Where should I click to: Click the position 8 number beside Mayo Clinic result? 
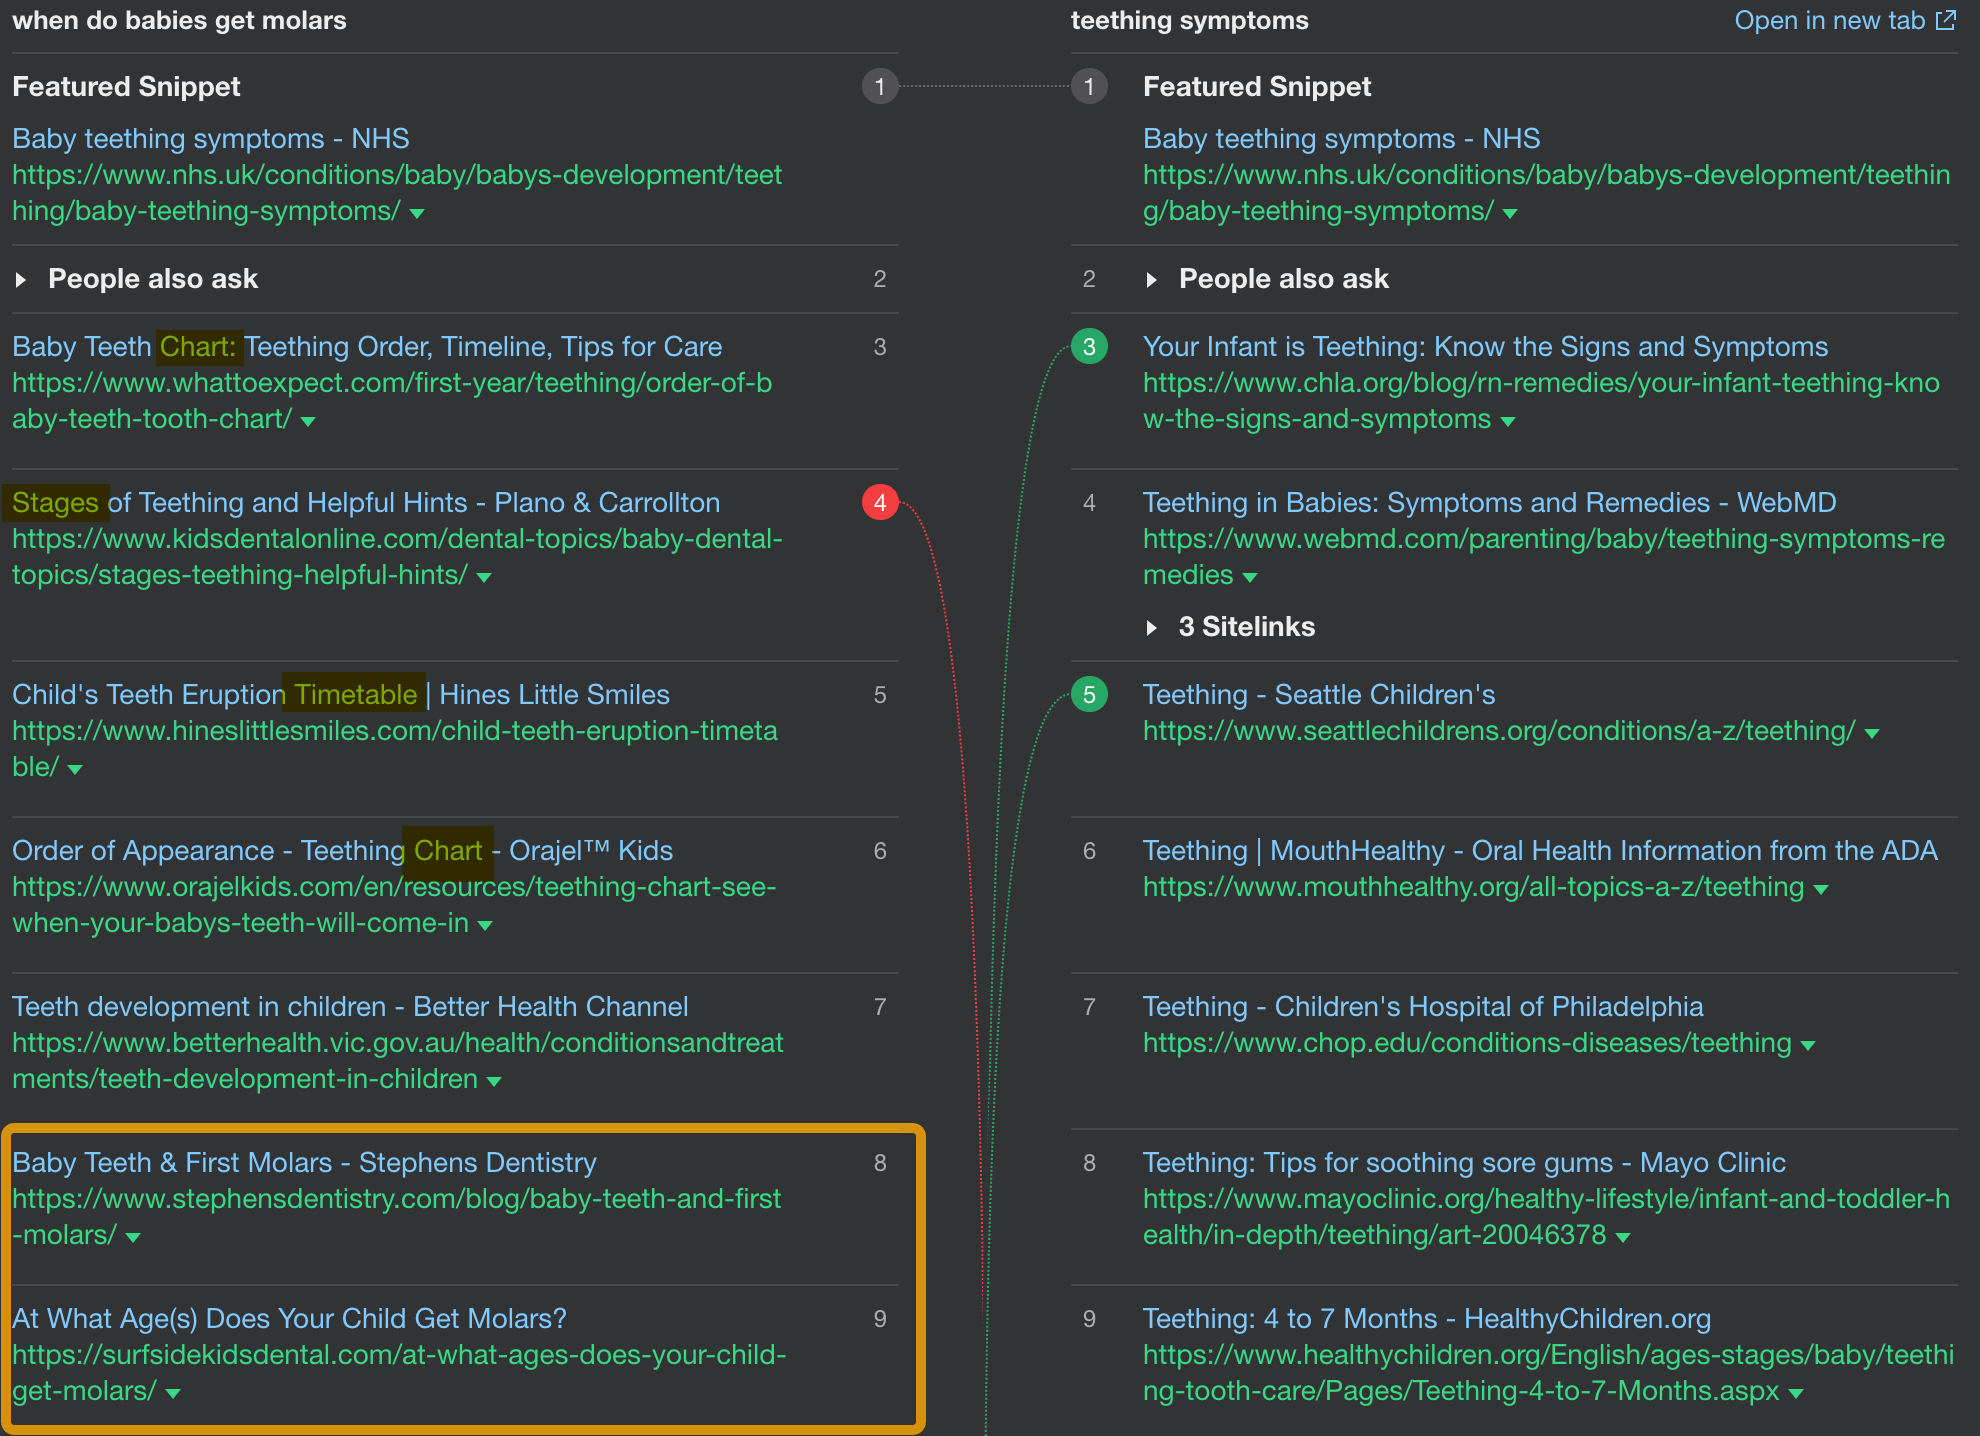pos(1089,1163)
